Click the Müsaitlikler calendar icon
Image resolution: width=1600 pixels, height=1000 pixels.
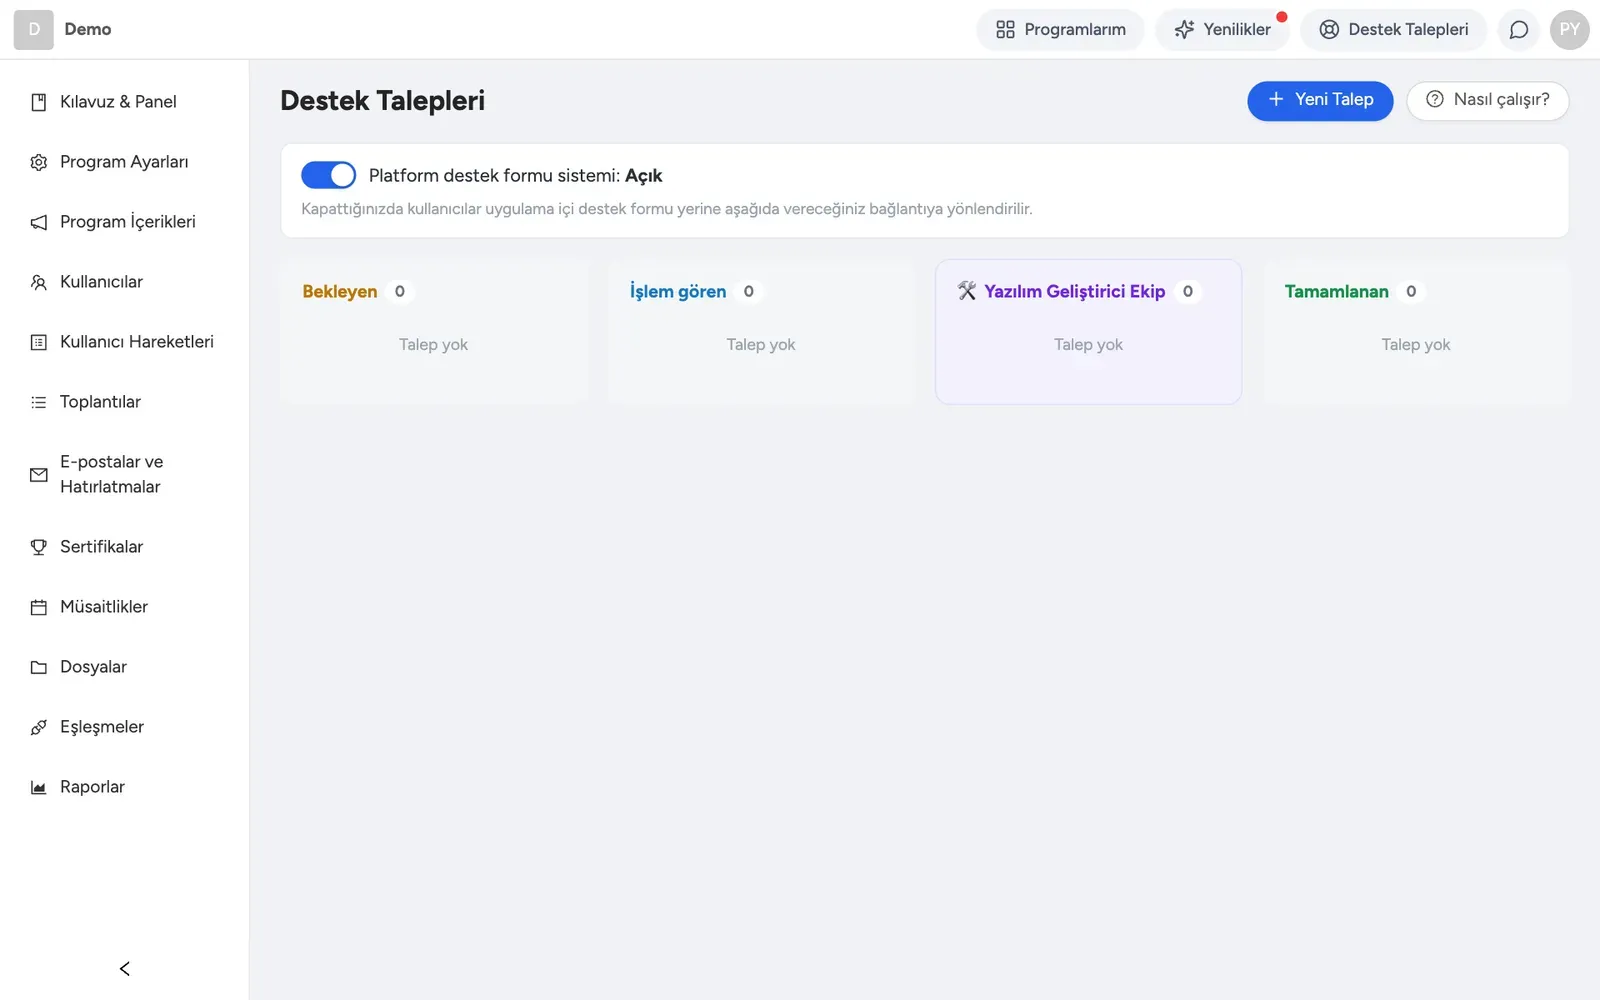[39, 607]
